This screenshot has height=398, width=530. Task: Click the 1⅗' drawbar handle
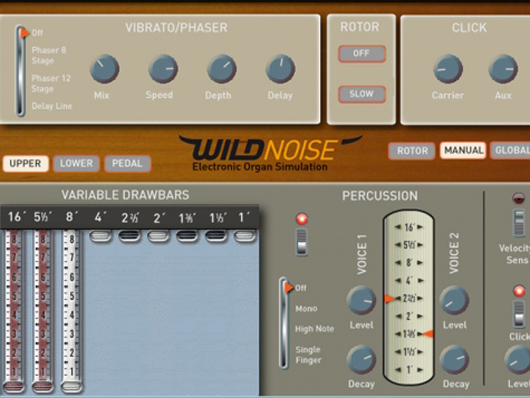pos(187,236)
